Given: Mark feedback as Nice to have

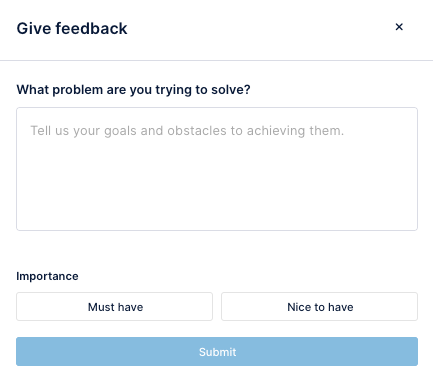Looking at the screenshot, I should click(319, 307).
